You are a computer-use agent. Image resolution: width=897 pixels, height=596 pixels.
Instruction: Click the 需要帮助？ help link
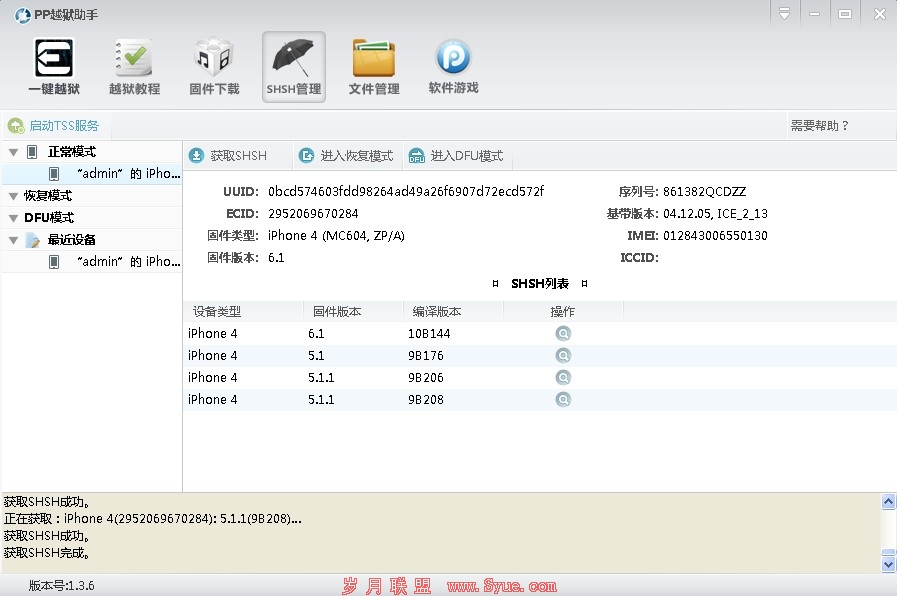pos(820,125)
